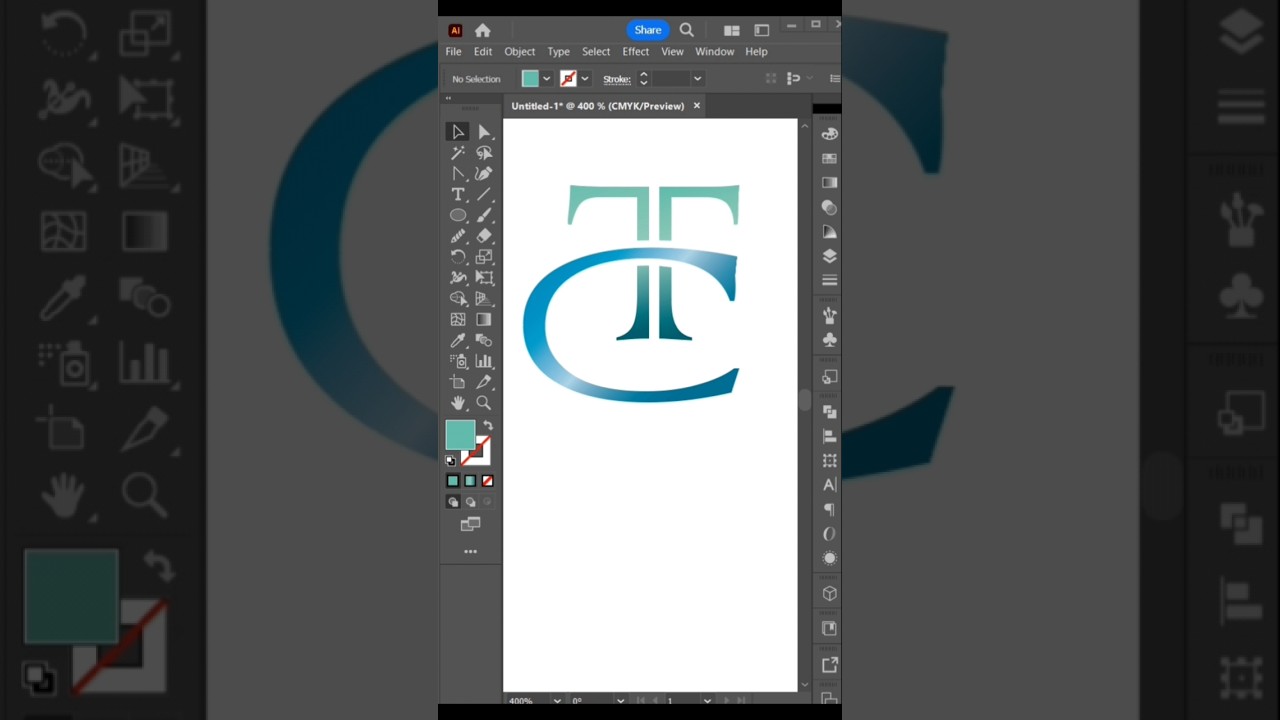Open the Paragraph panel icon
This screenshot has width=1280, height=720.
click(829, 510)
